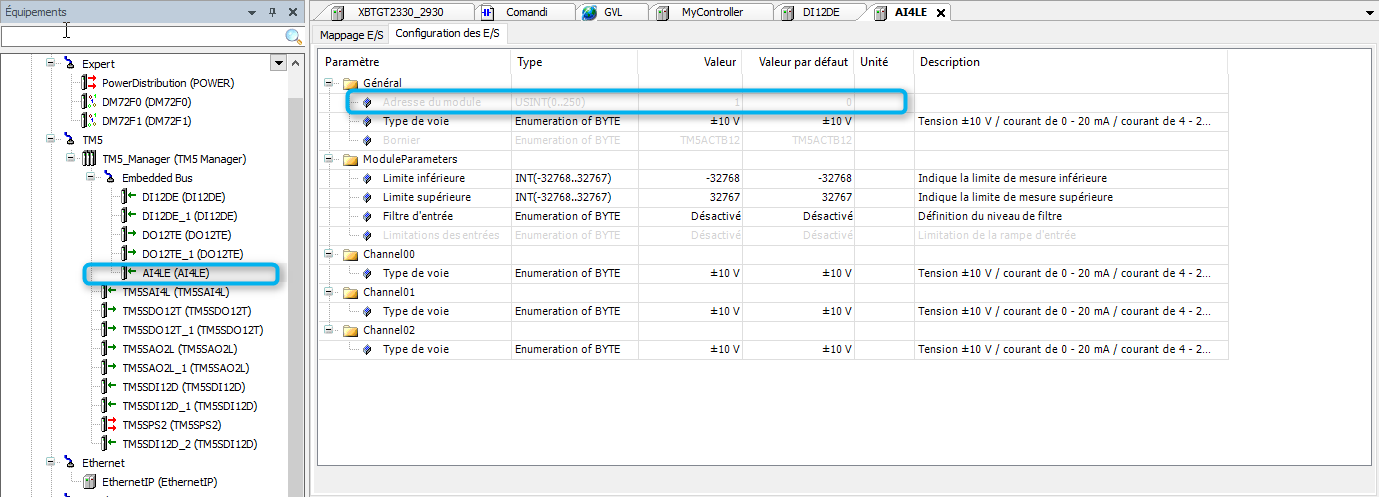Select the PowerDistribution (POWER) module icon
The width and height of the screenshot is (1379, 497).
88,83
